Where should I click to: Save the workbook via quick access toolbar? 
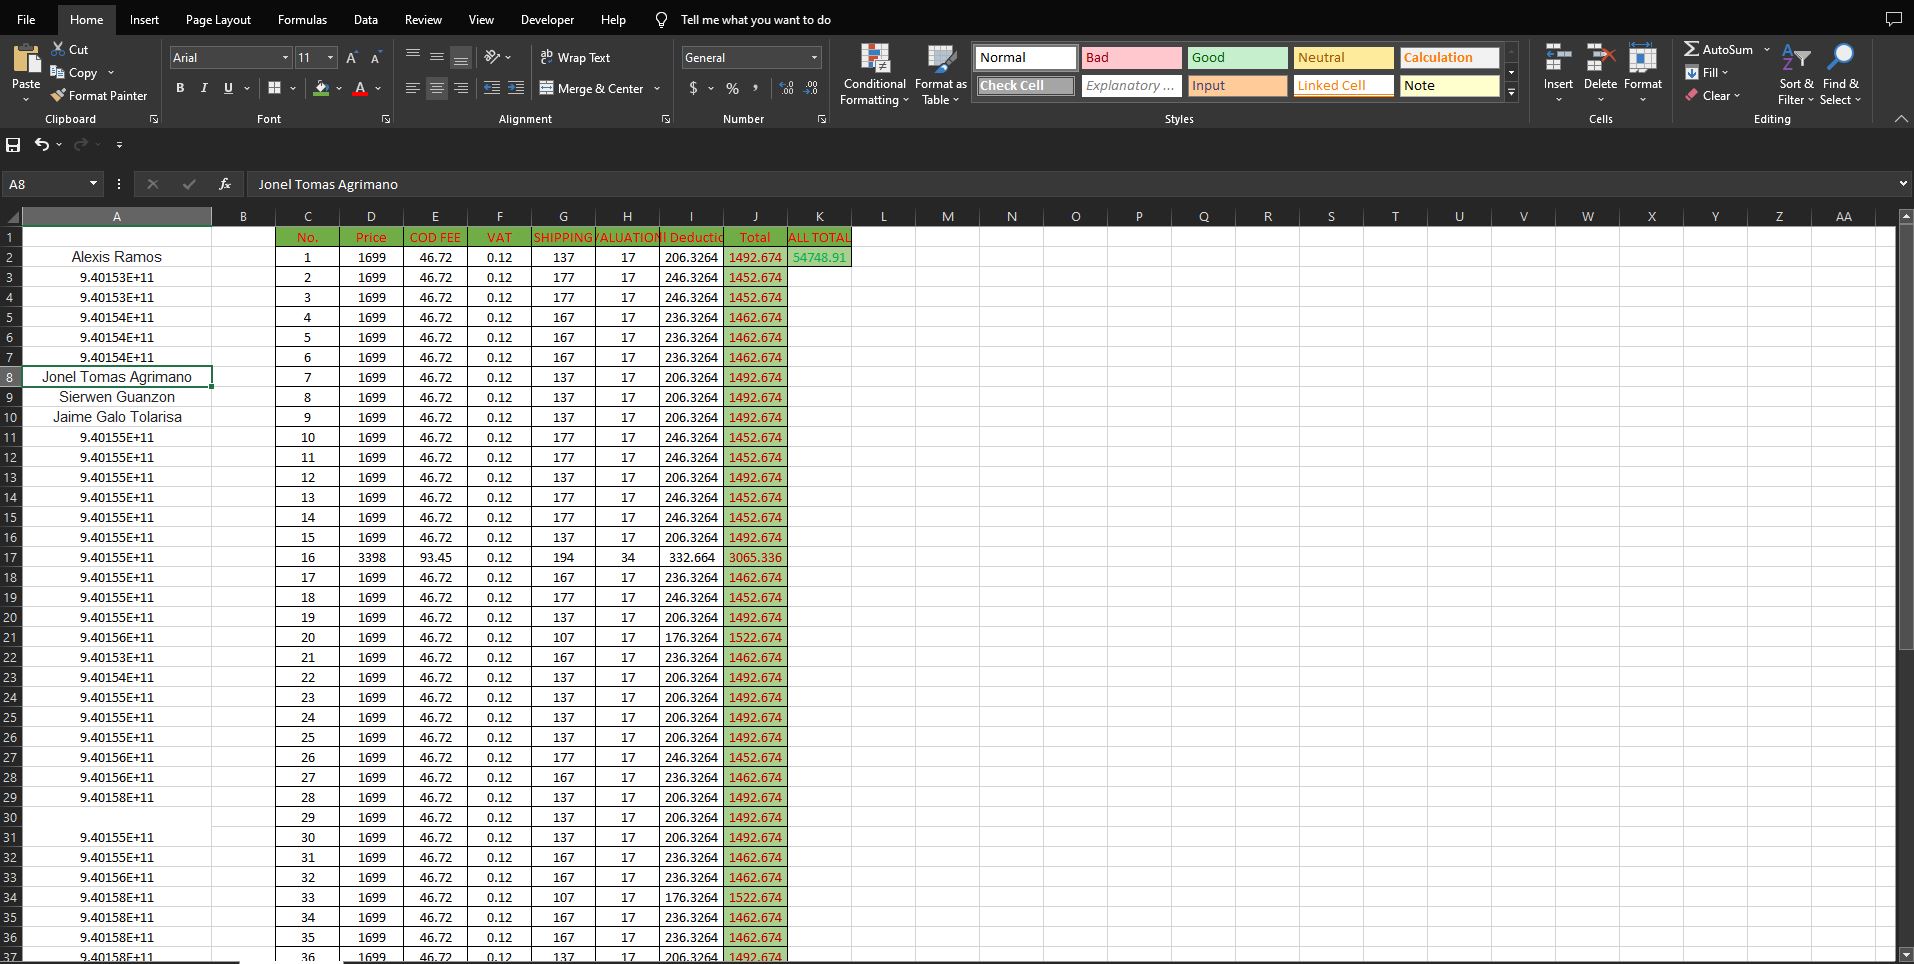[13, 145]
